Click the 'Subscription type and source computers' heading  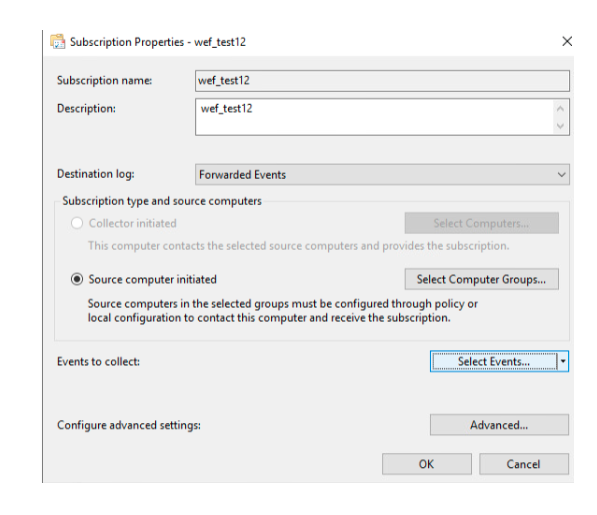pyautogui.click(x=162, y=201)
